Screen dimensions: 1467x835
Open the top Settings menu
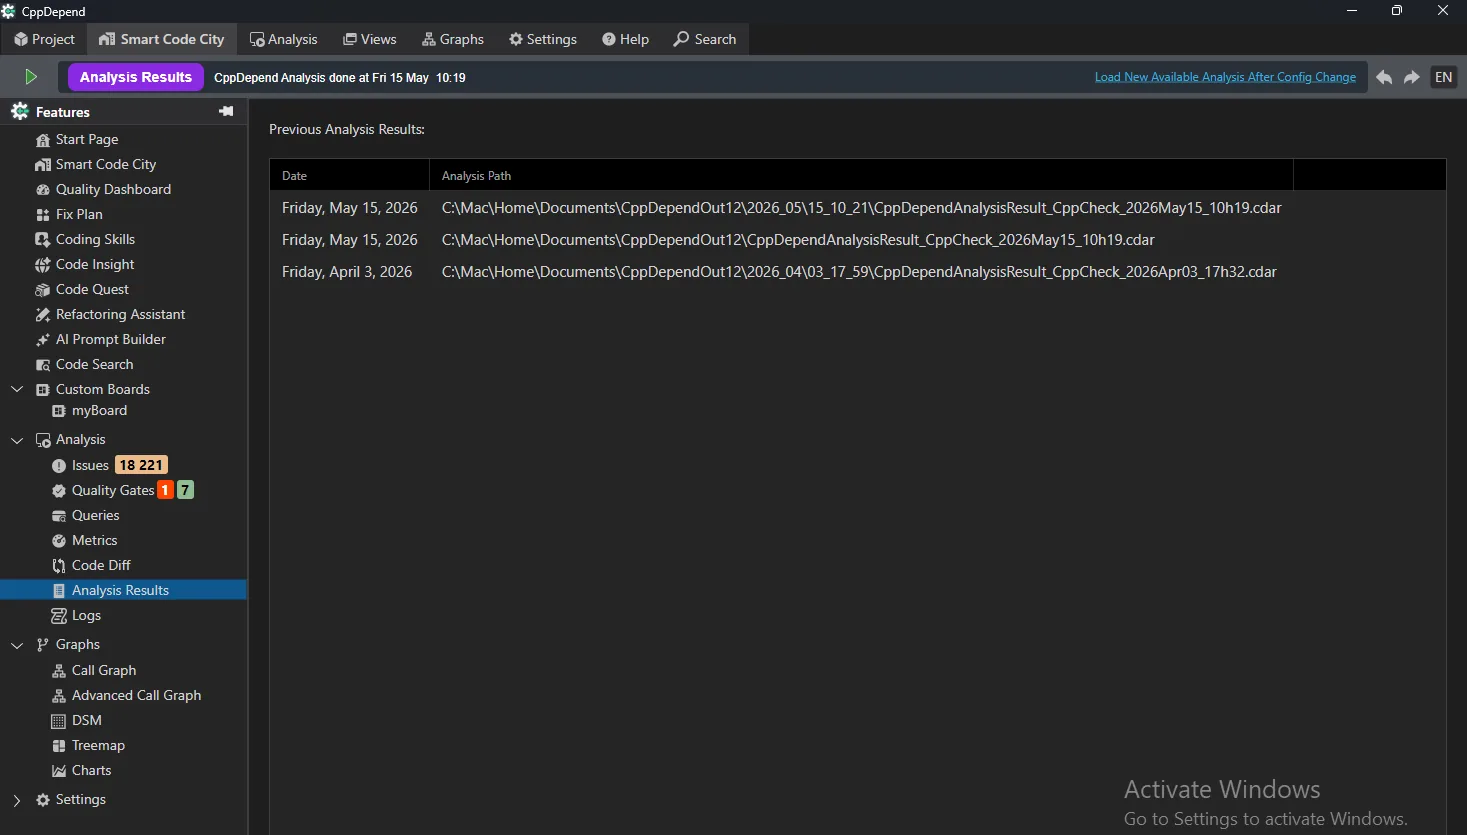542,39
